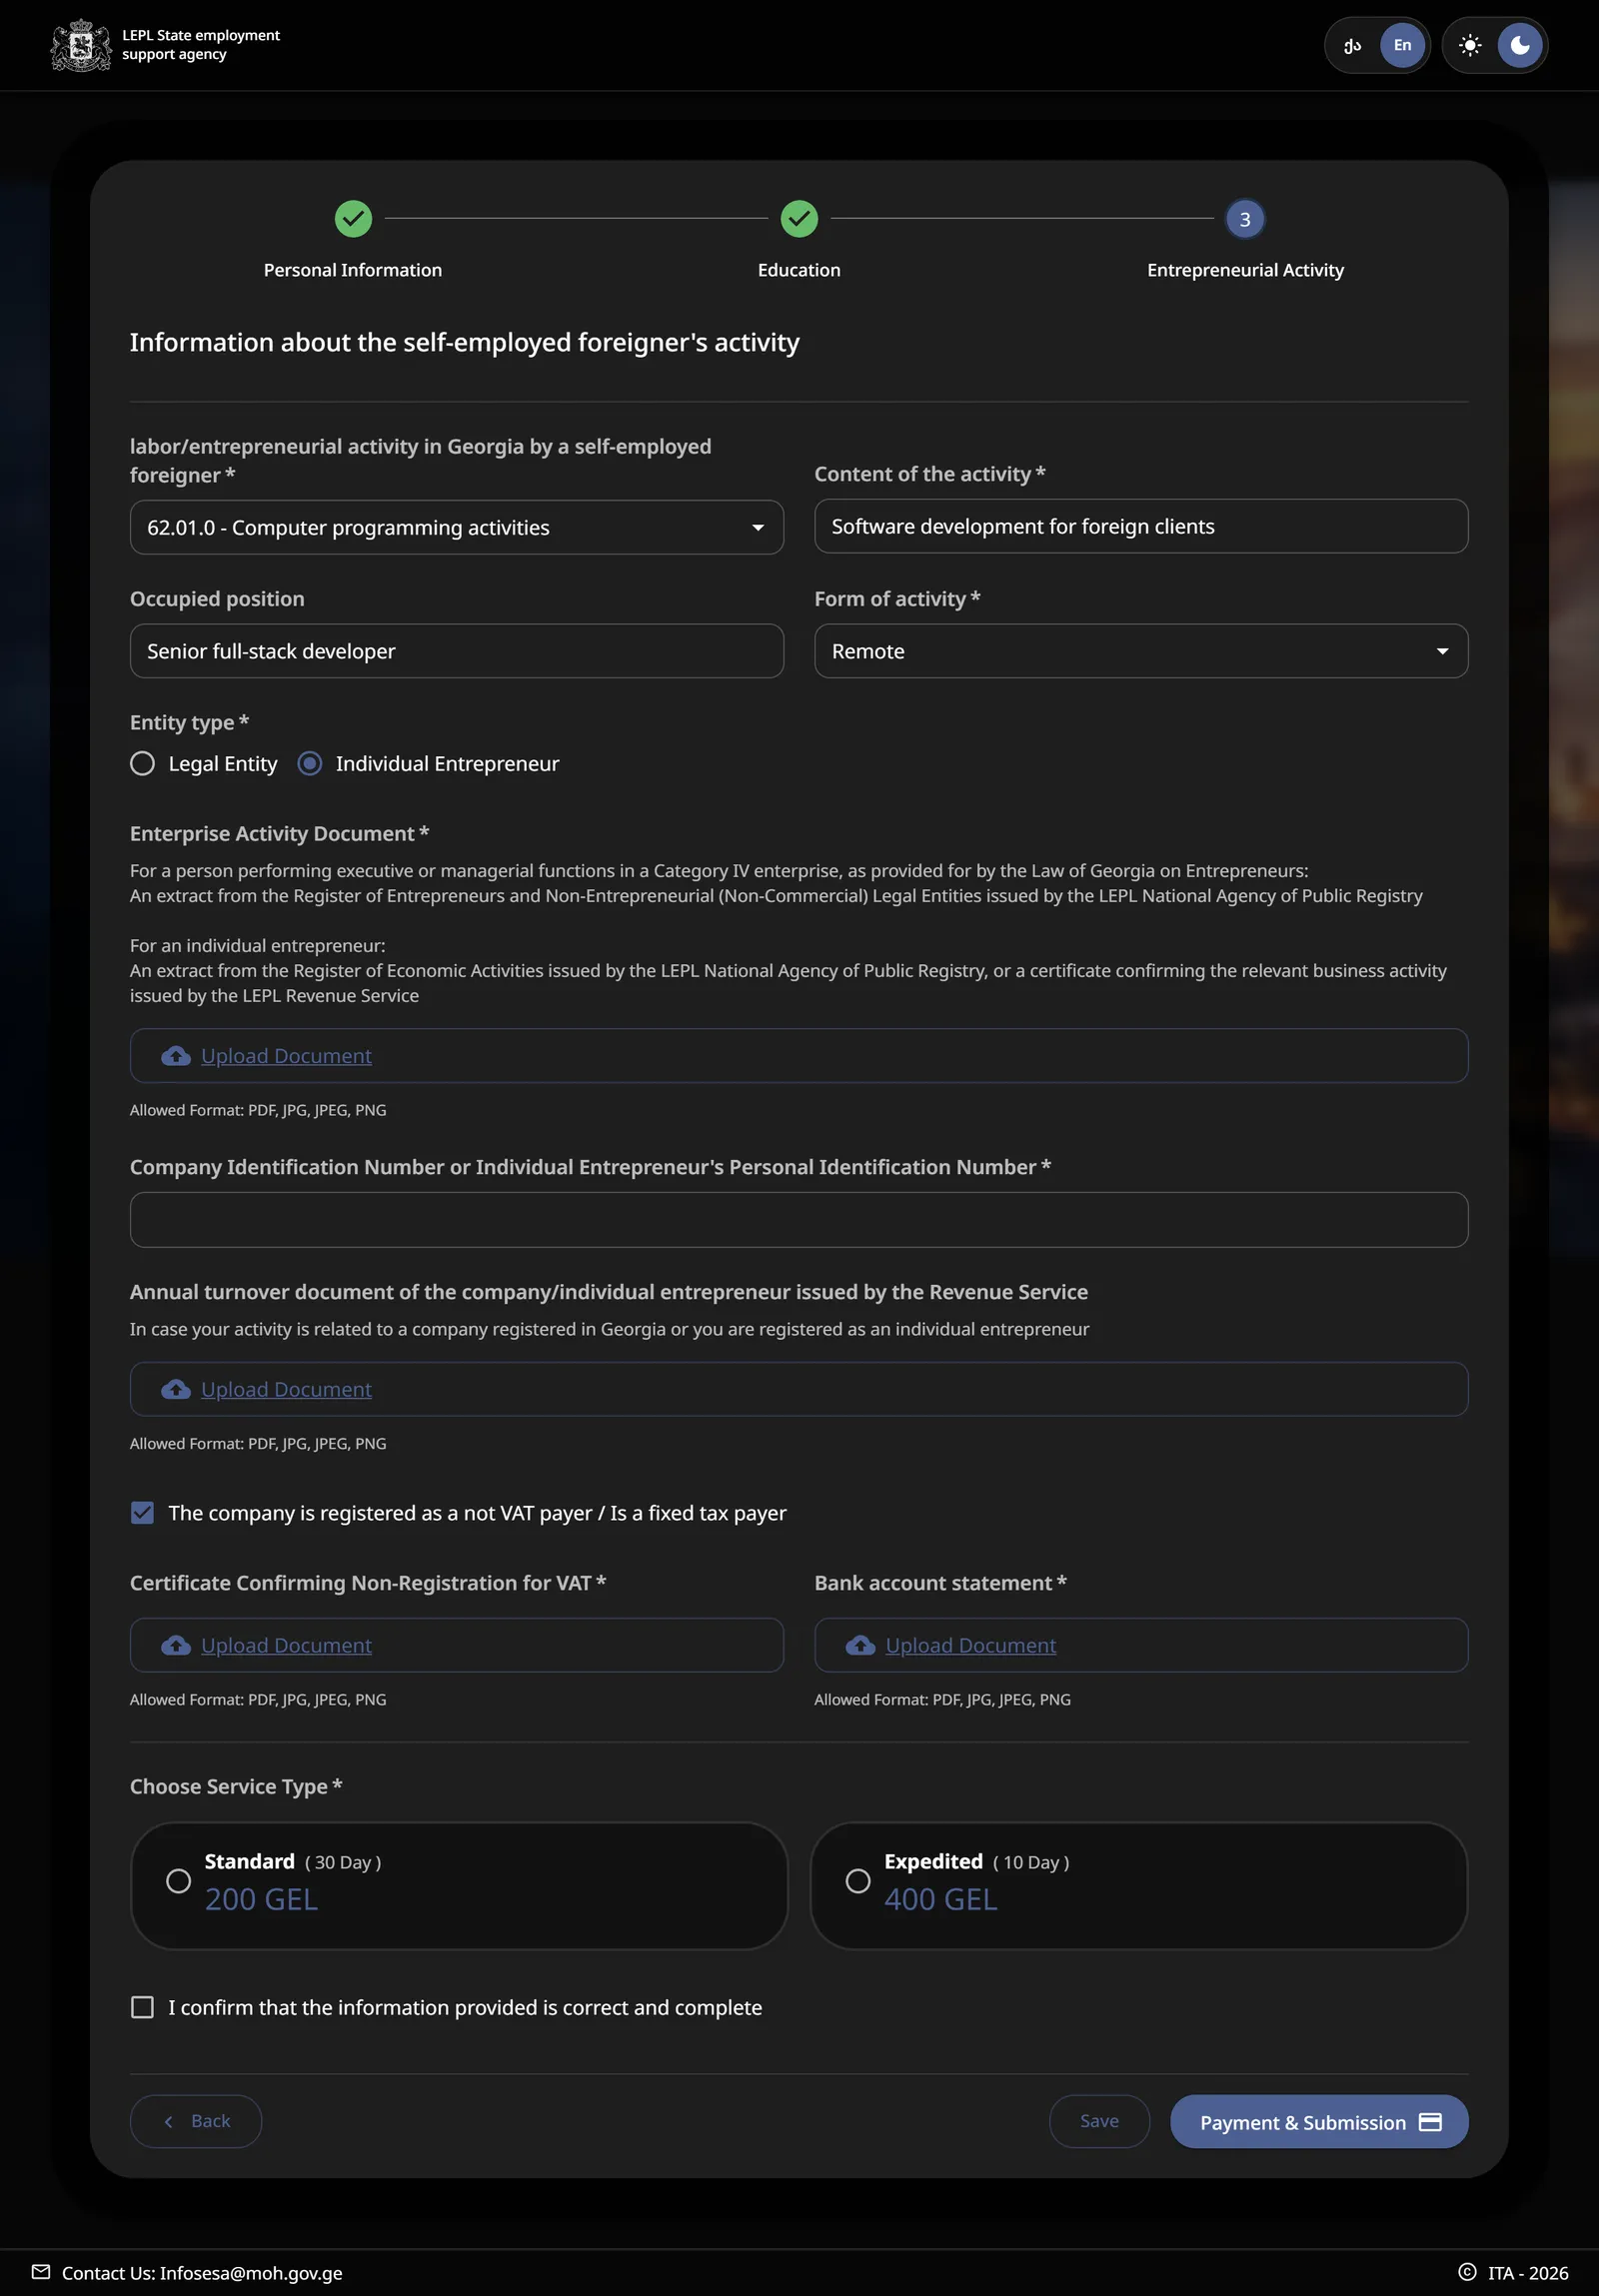1599x2296 pixels.
Task: Click the agency coat of arms logo
Action: [81, 45]
